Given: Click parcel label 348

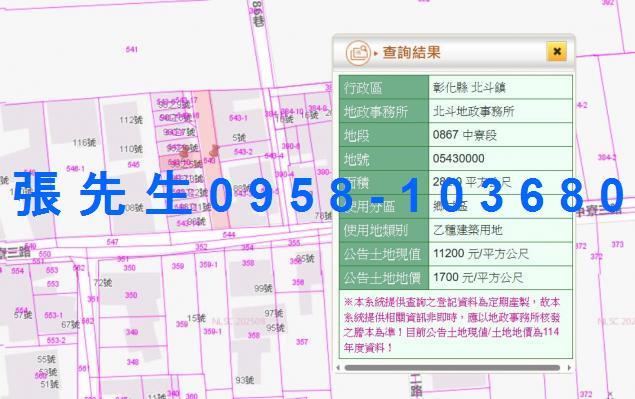Looking at the screenshot, I should (x=132, y=362).
